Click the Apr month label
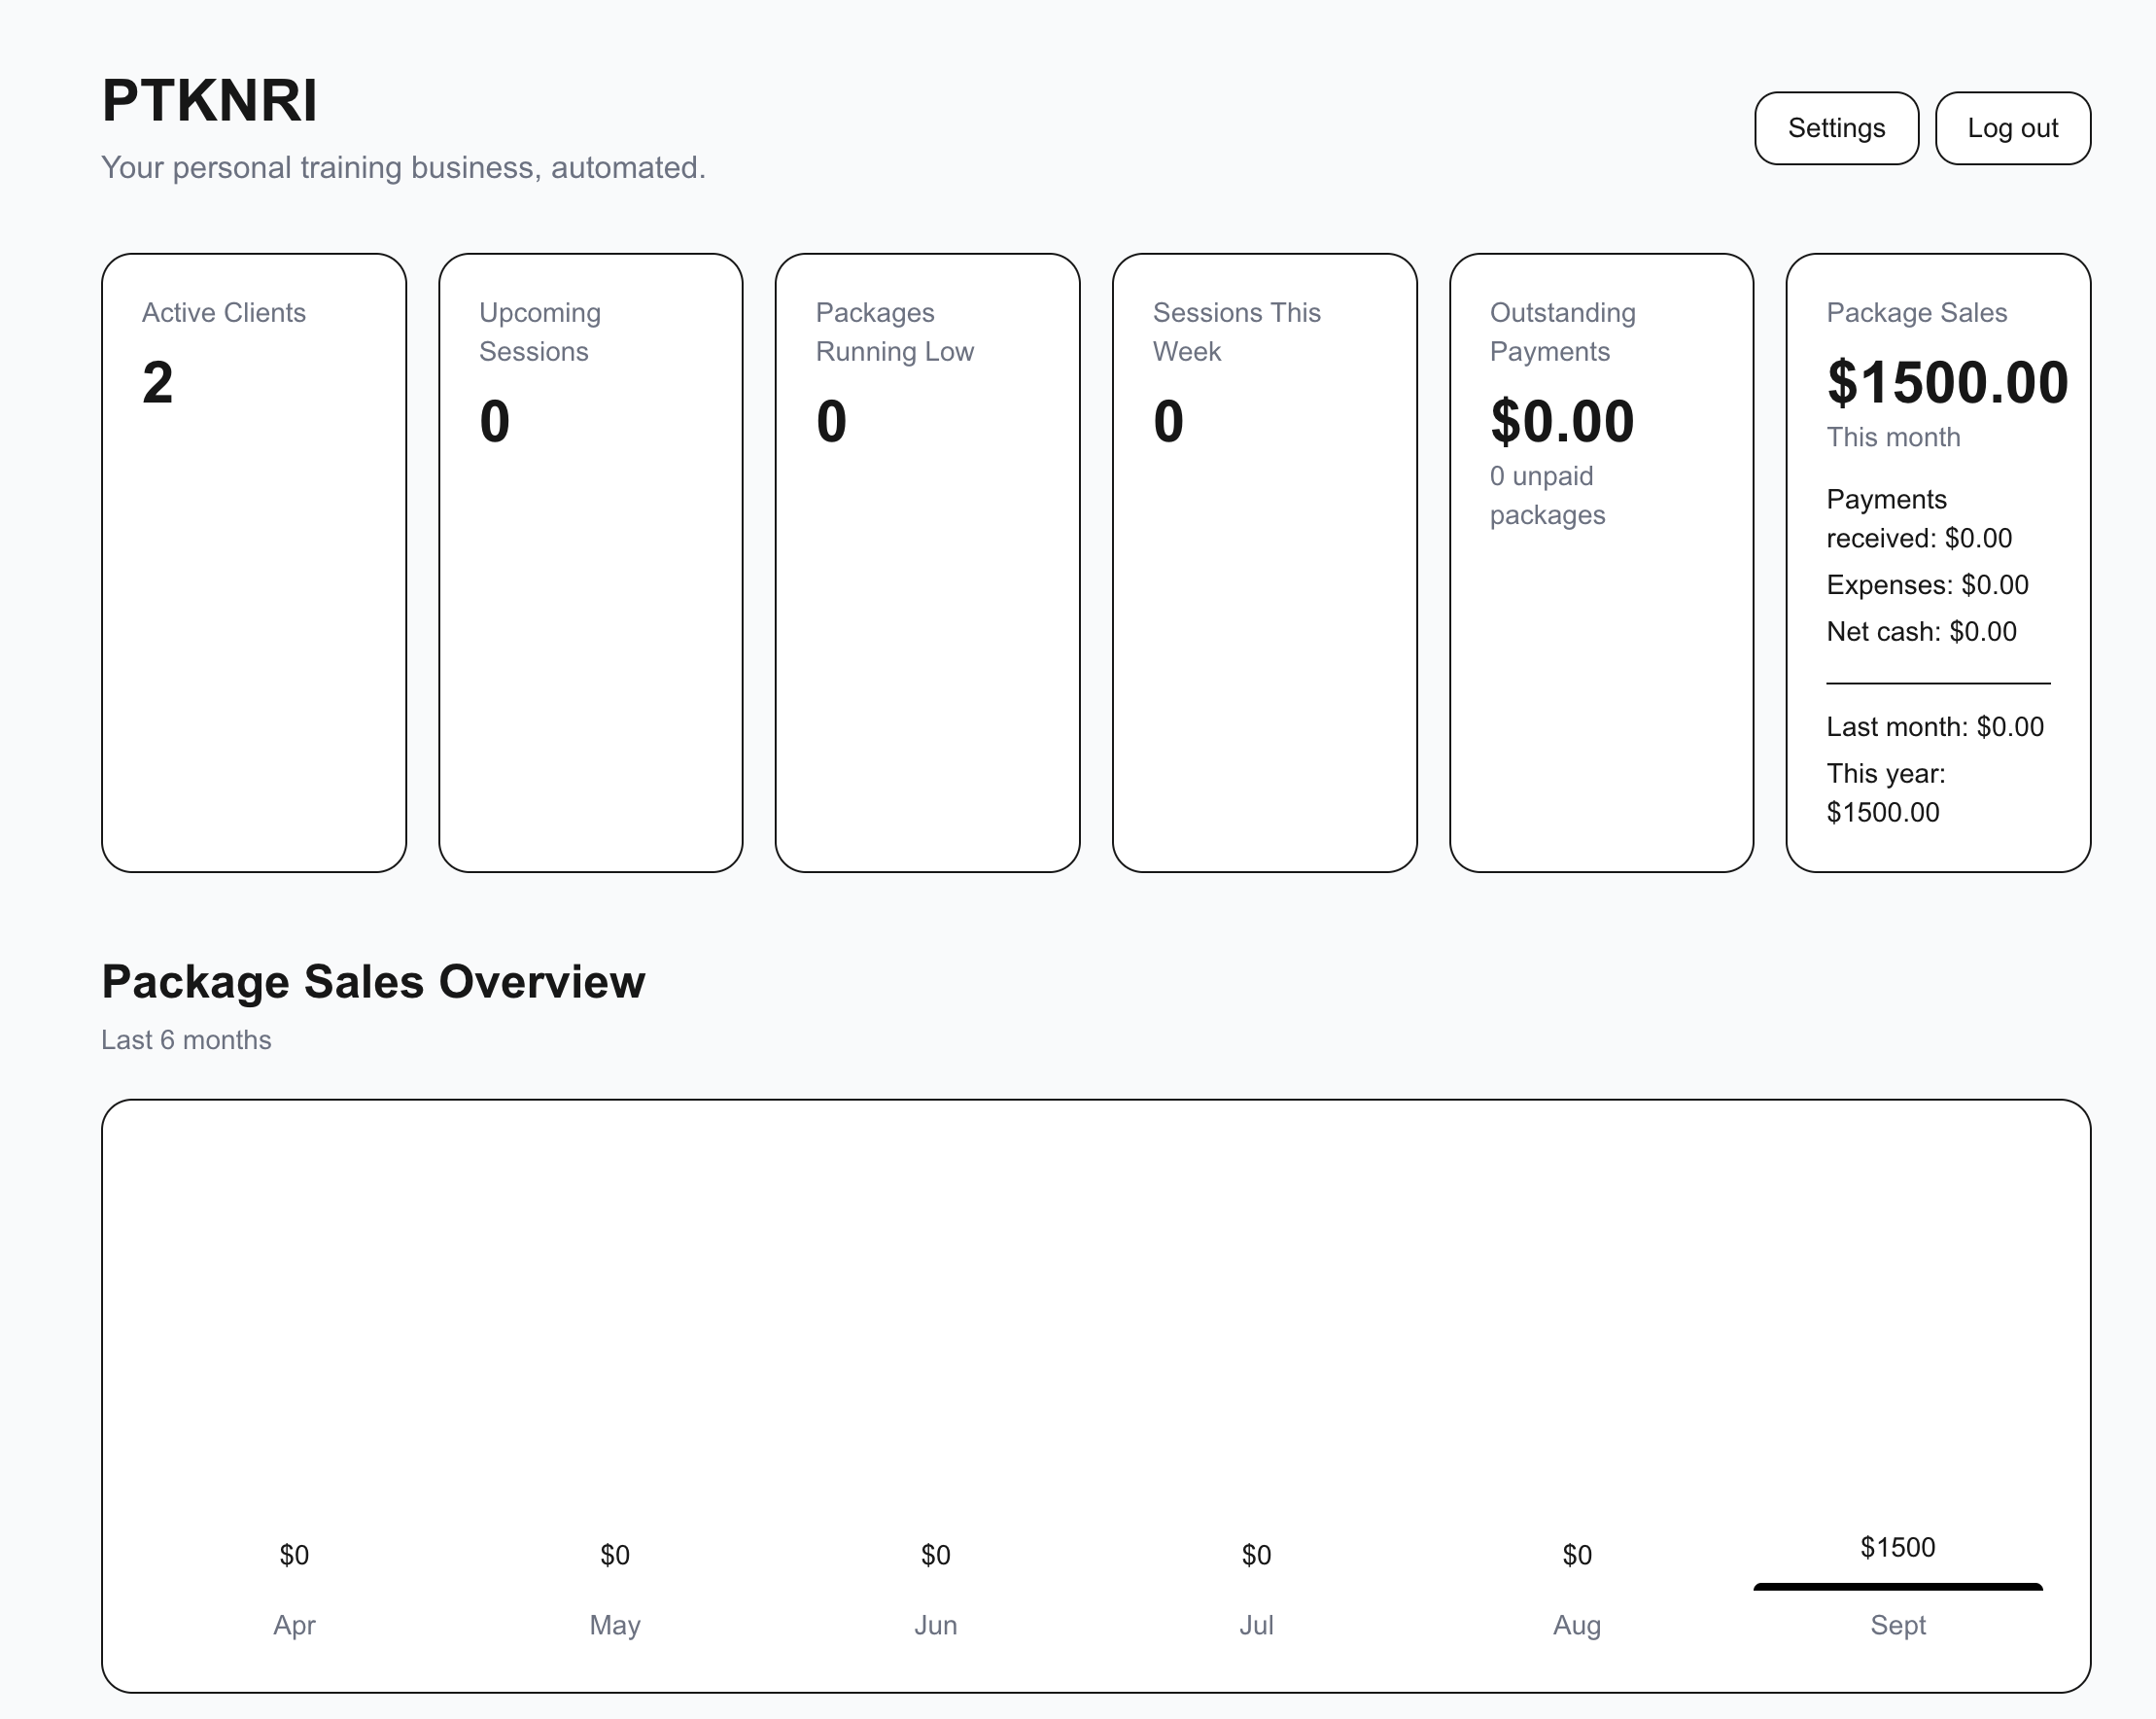The width and height of the screenshot is (2156, 1719). (x=294, y=1625)
